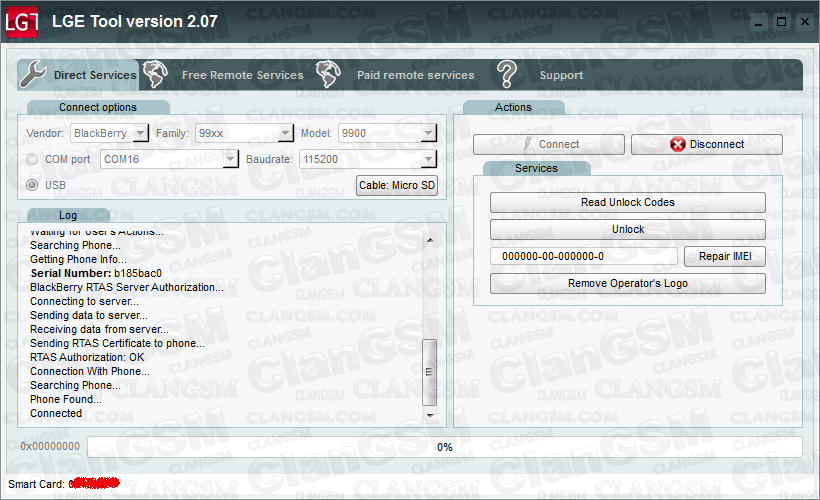
Task: Expand the Family dropdown showing 99xx
Action: tap(286, 133)
